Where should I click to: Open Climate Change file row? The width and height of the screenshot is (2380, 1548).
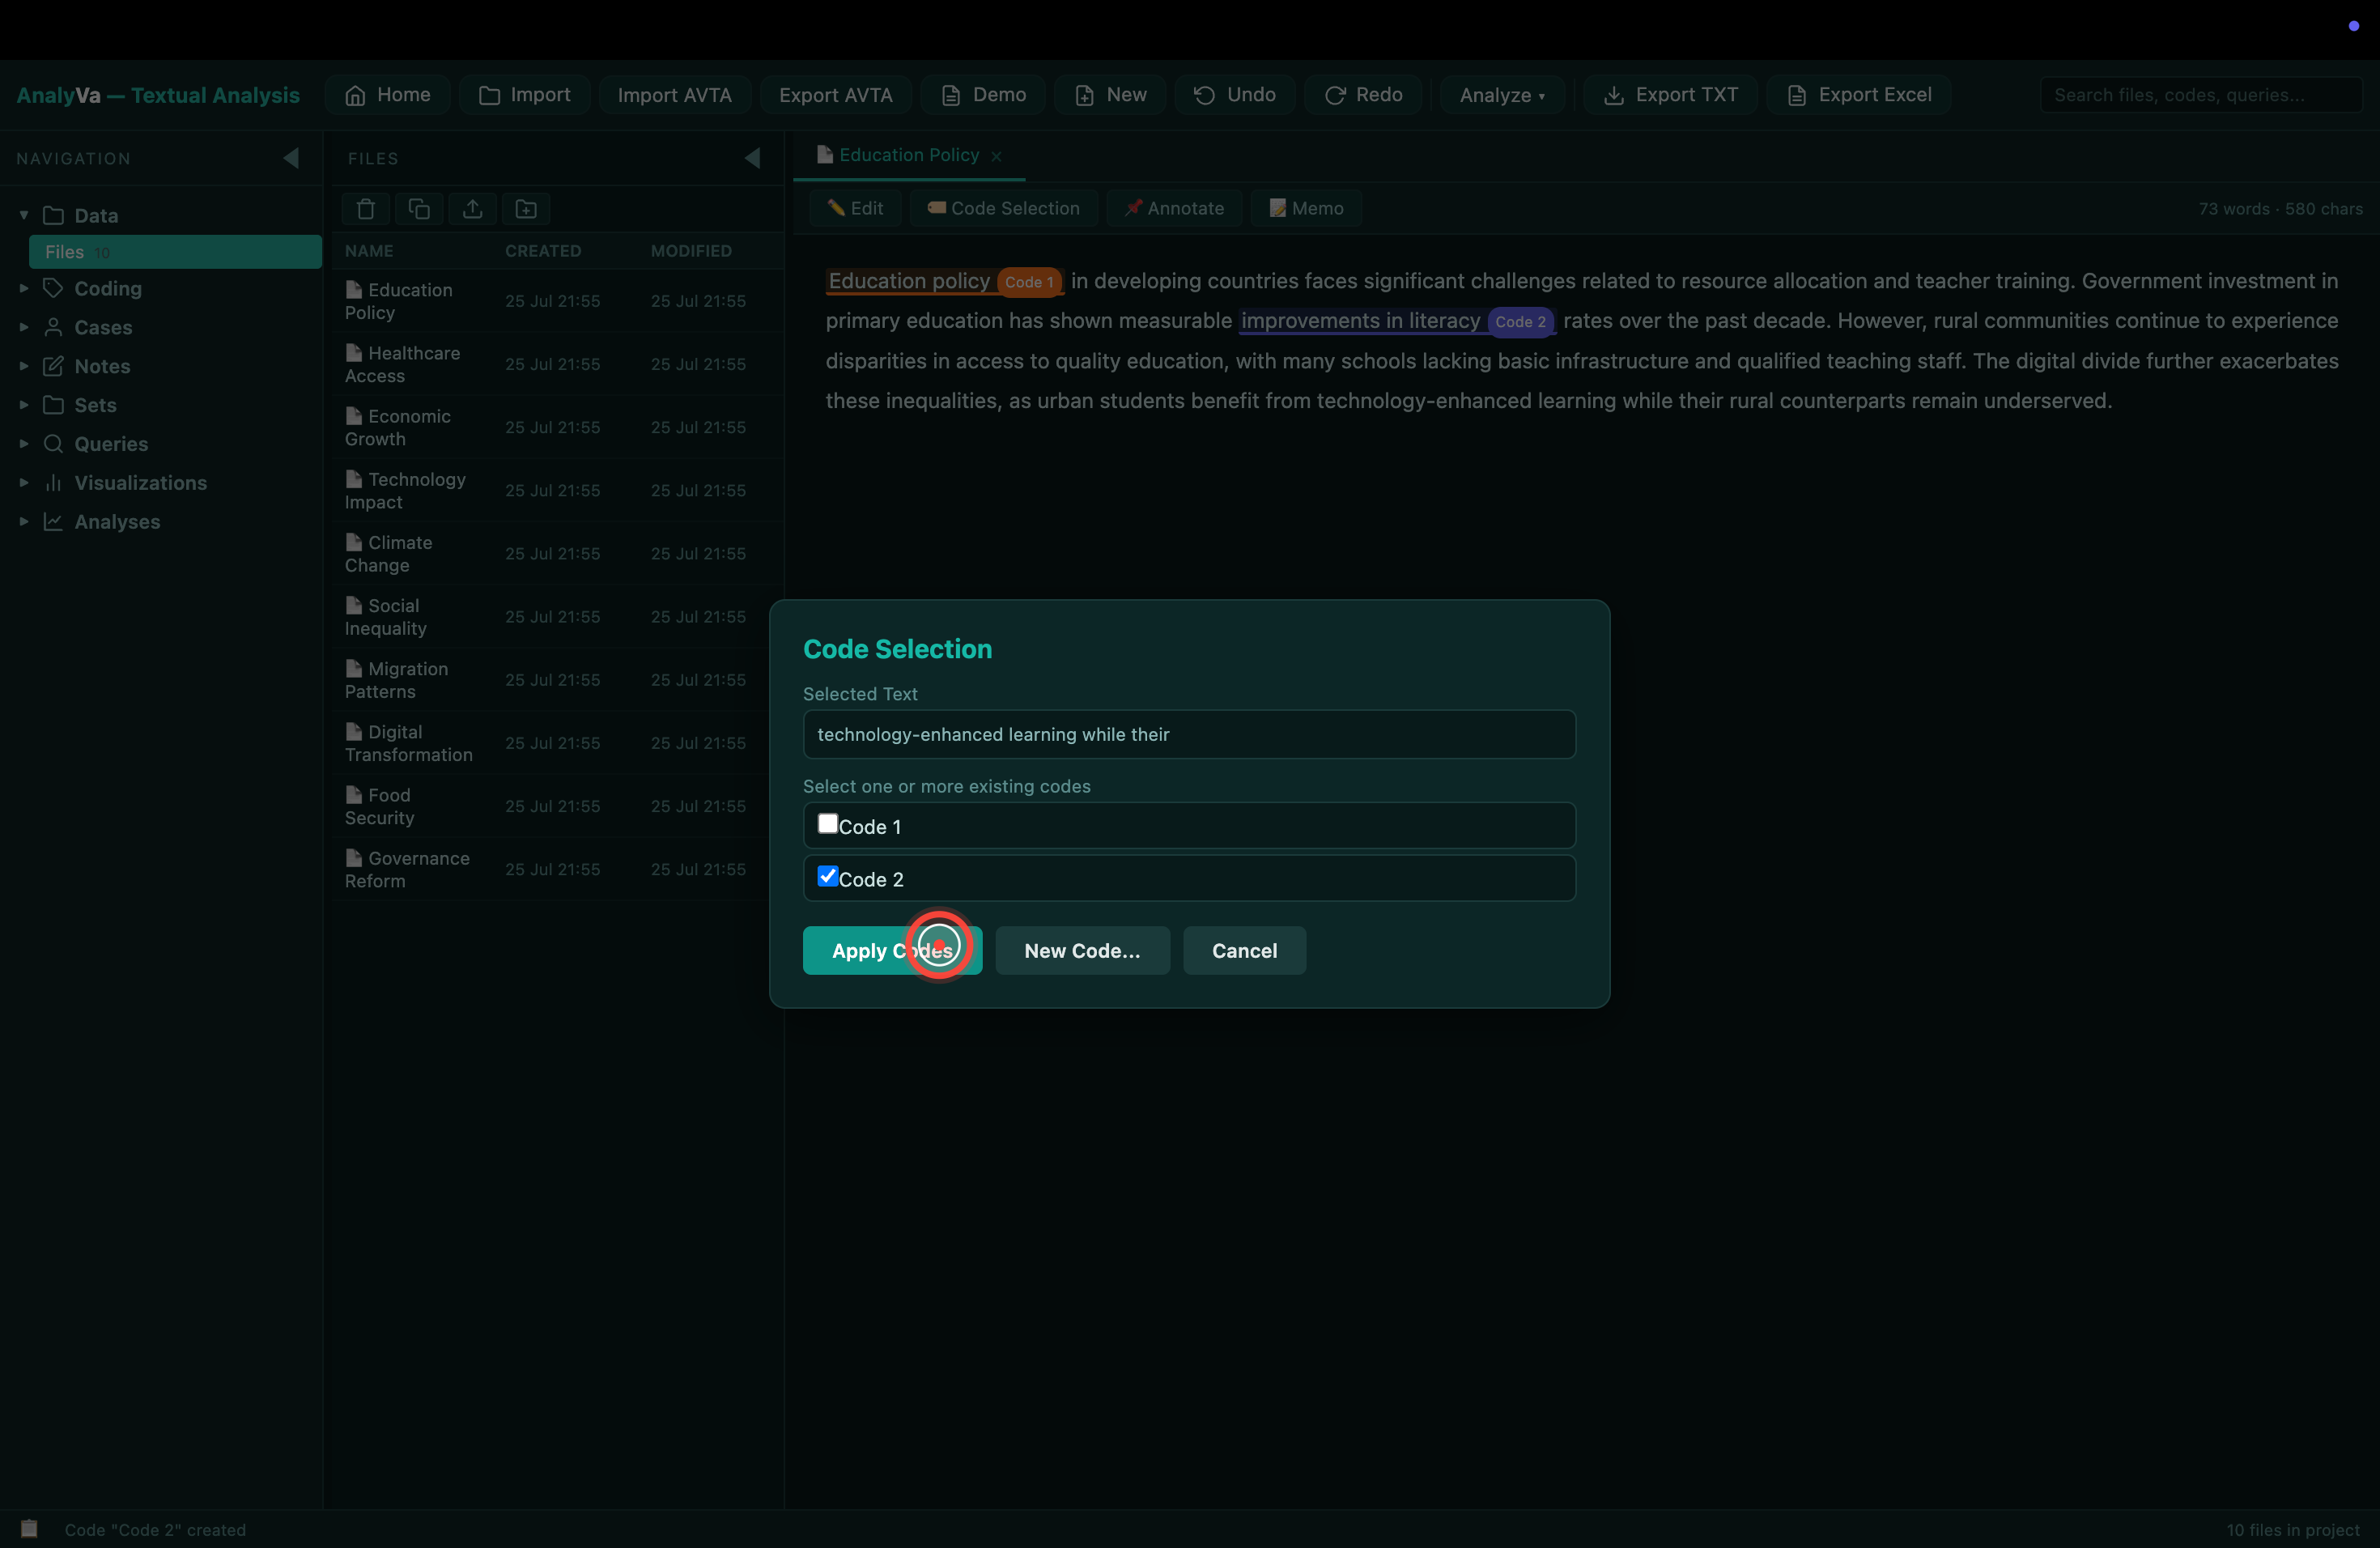coord(556,553)
